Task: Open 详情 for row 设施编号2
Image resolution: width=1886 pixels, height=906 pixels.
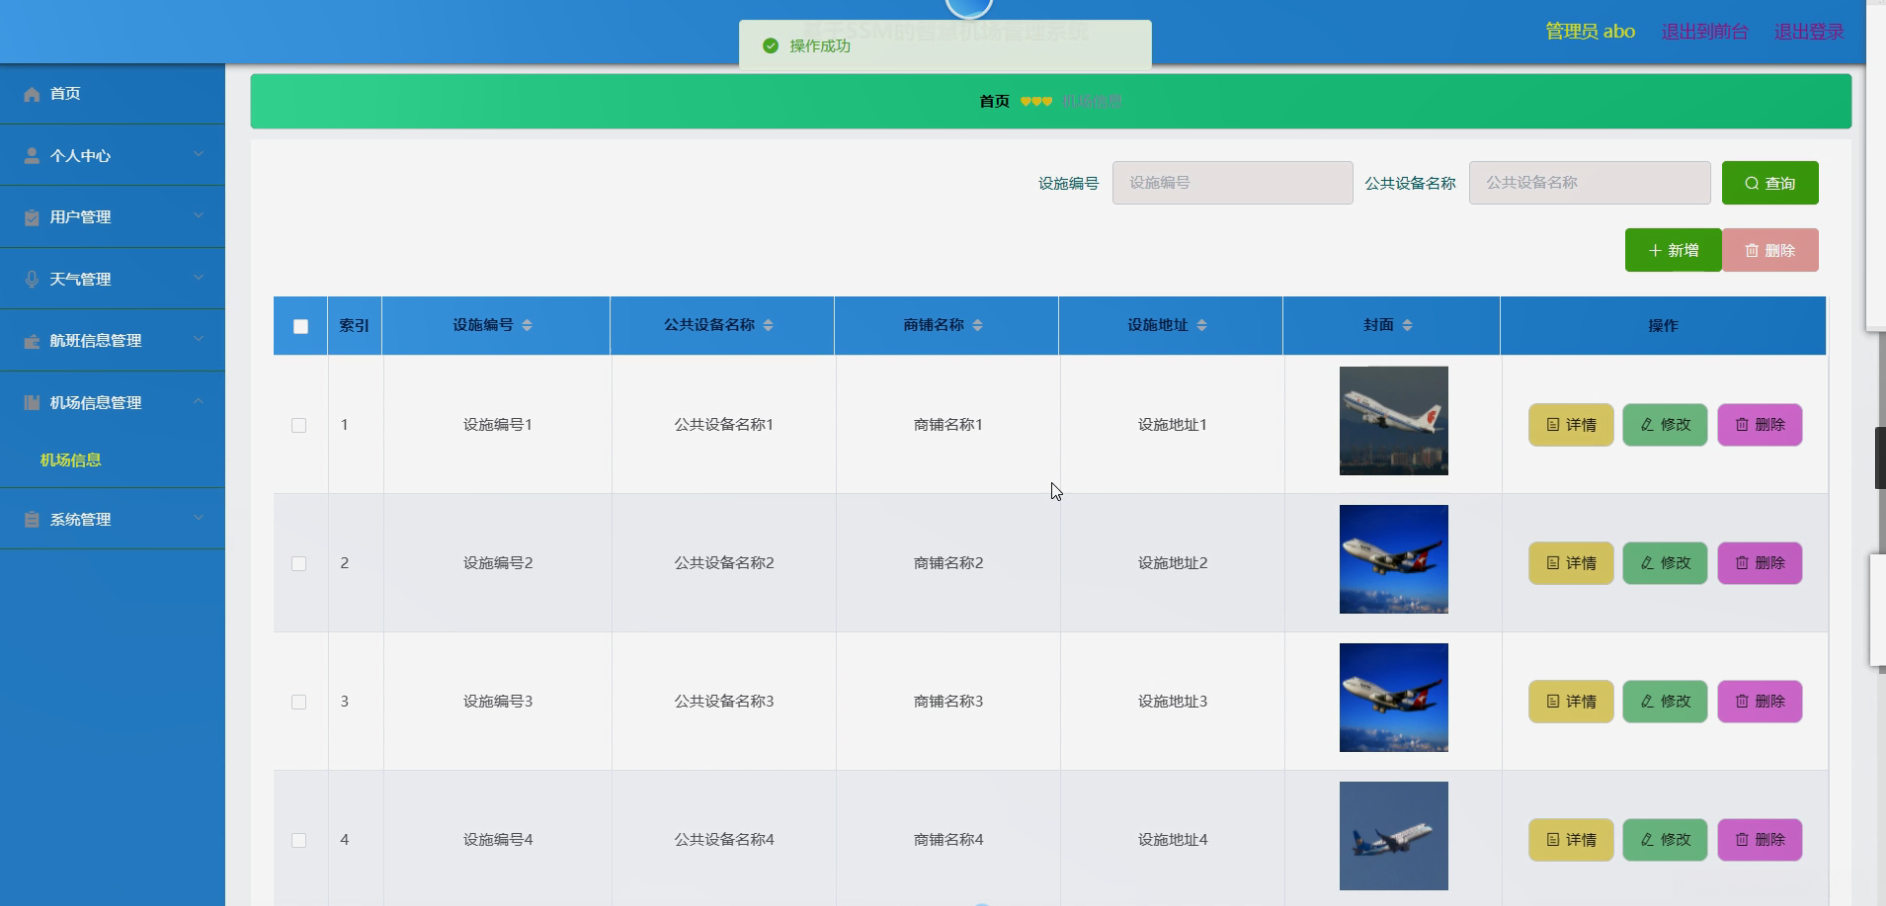Action: pyautogui.click(x=1571, y=563)
